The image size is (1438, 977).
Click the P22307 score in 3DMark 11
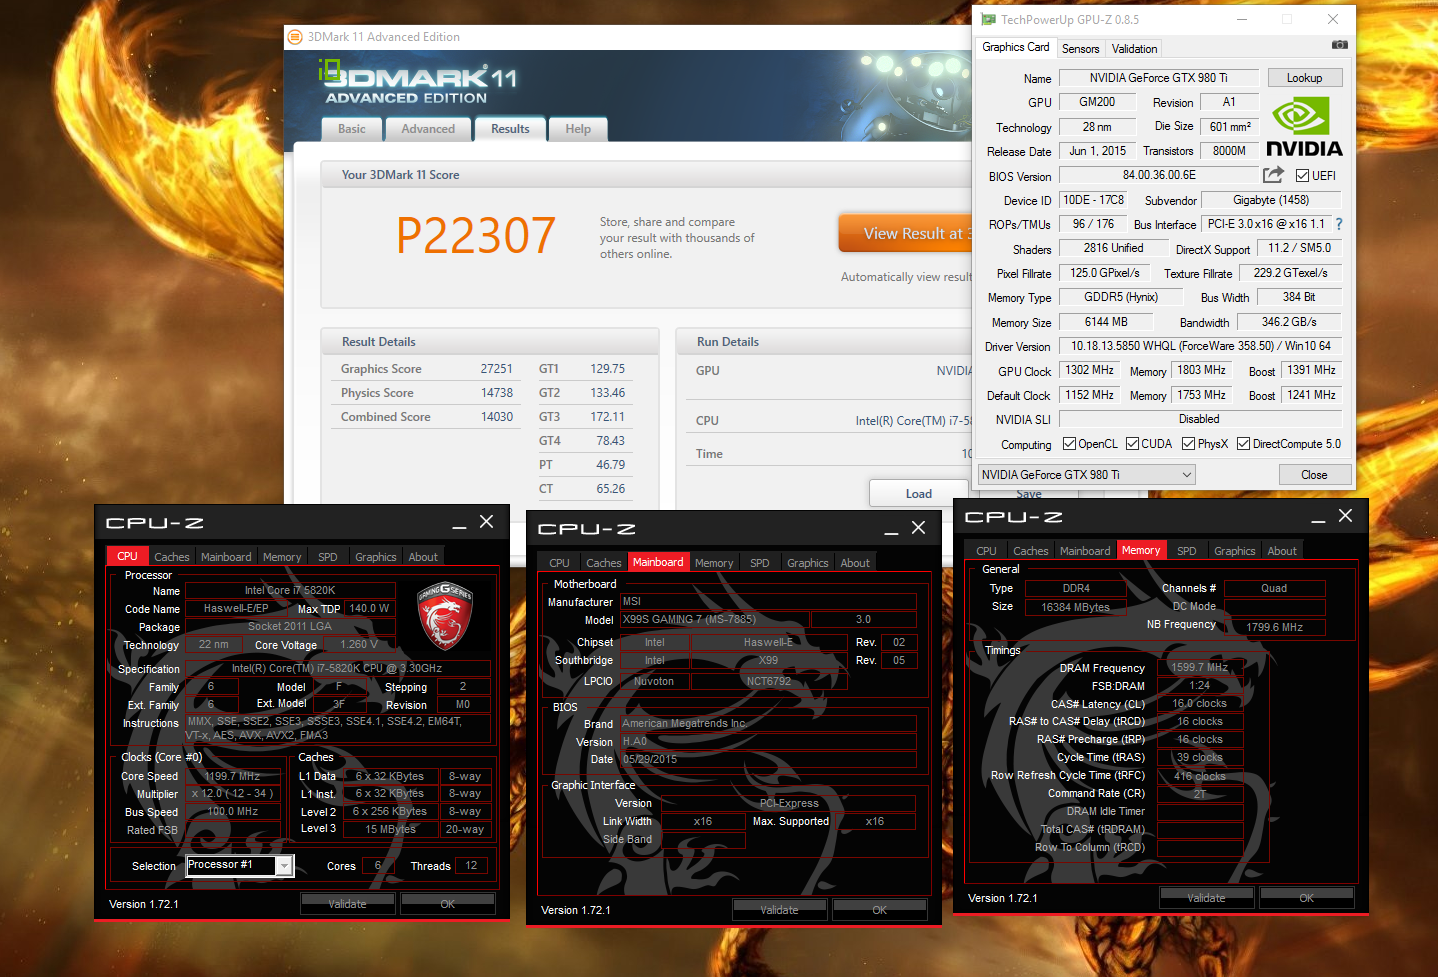tap(476, 235)
